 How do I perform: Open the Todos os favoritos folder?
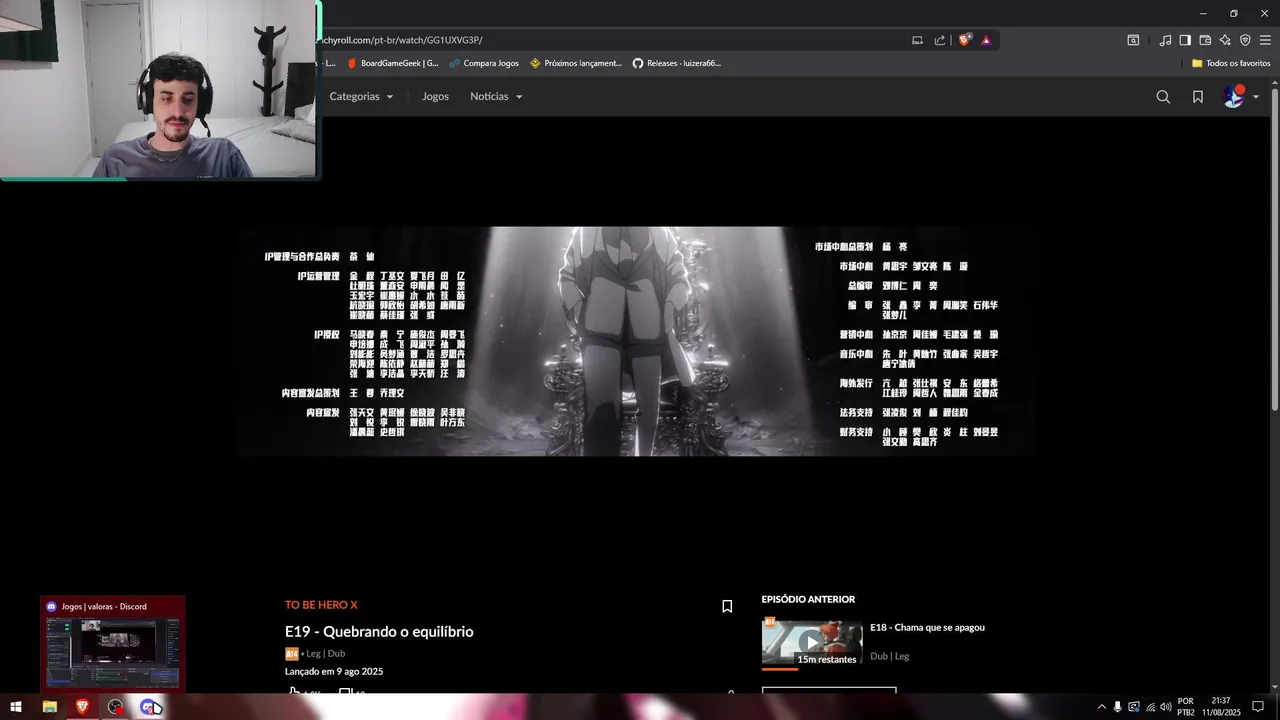point(1231,63)
